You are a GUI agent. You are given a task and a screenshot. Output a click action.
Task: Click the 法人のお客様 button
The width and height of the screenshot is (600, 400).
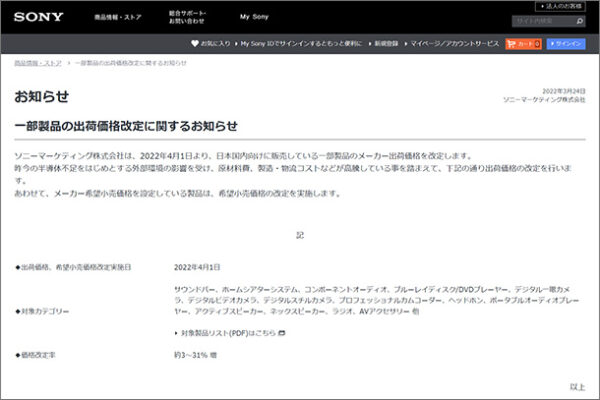[560, 6]
